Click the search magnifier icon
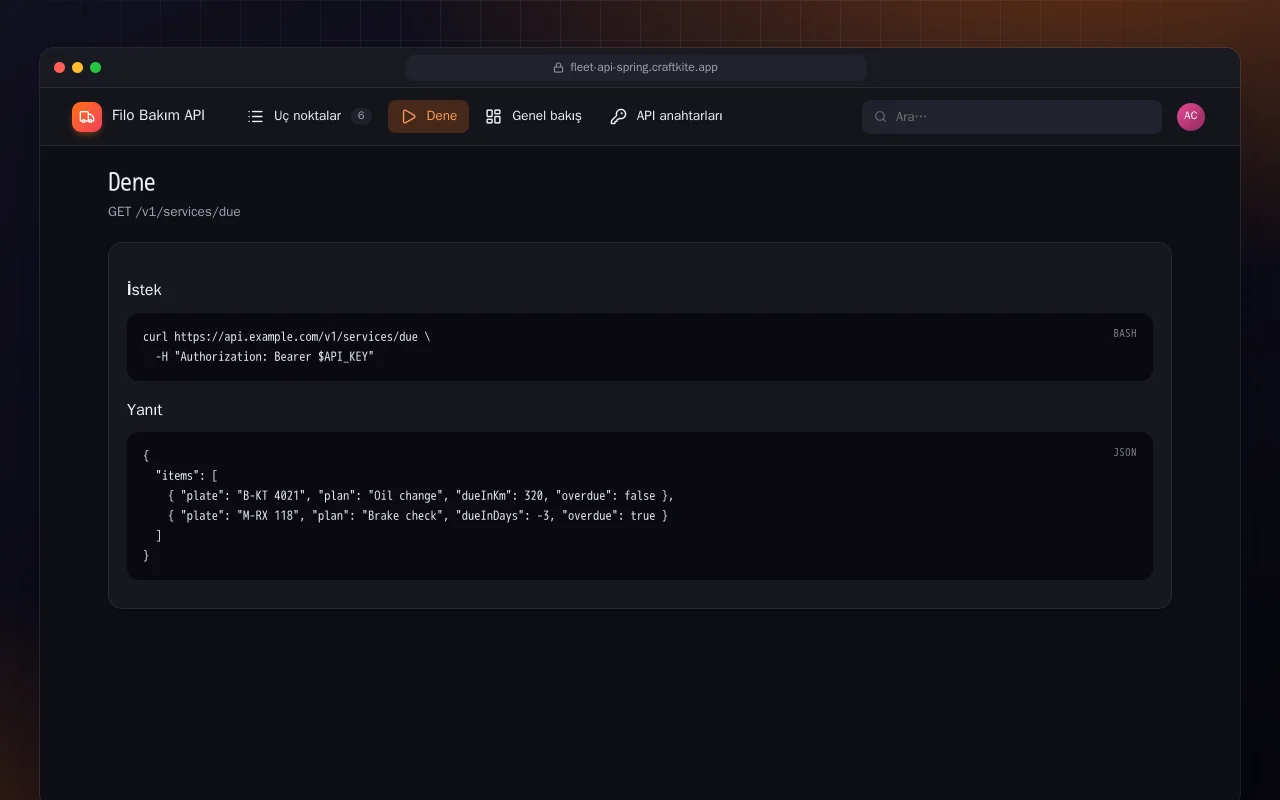The height and width of the screenshot is (800, 1280). point(881,117)
